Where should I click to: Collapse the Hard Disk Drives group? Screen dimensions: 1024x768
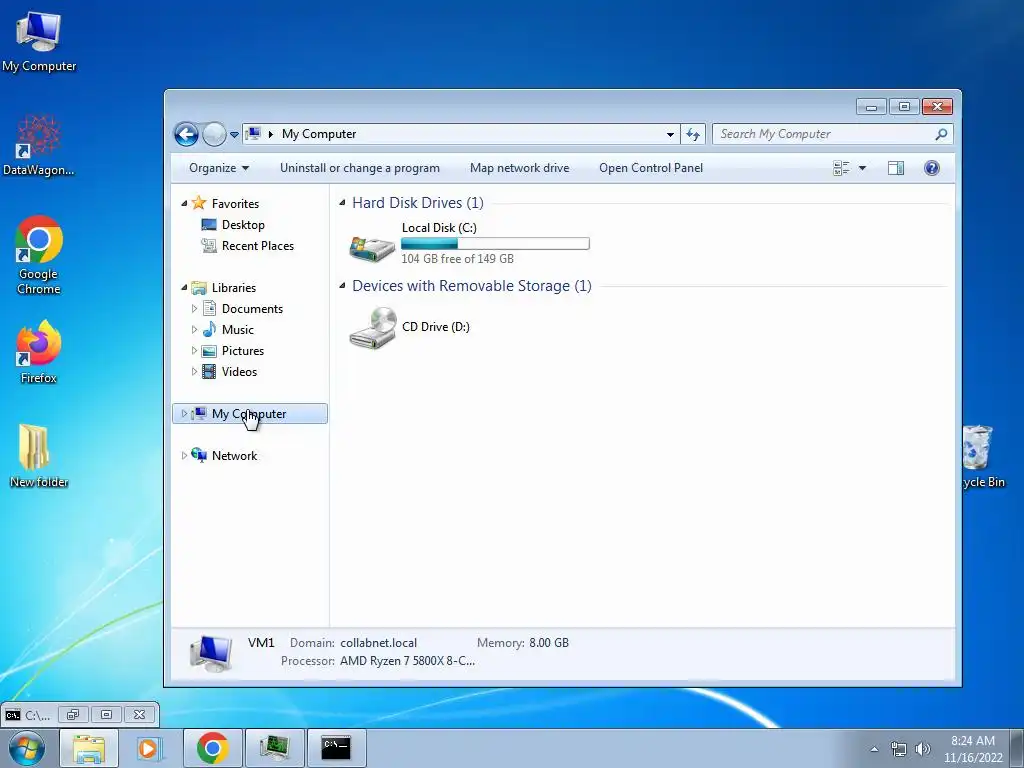pyautogui.click(x=342, y=202)
